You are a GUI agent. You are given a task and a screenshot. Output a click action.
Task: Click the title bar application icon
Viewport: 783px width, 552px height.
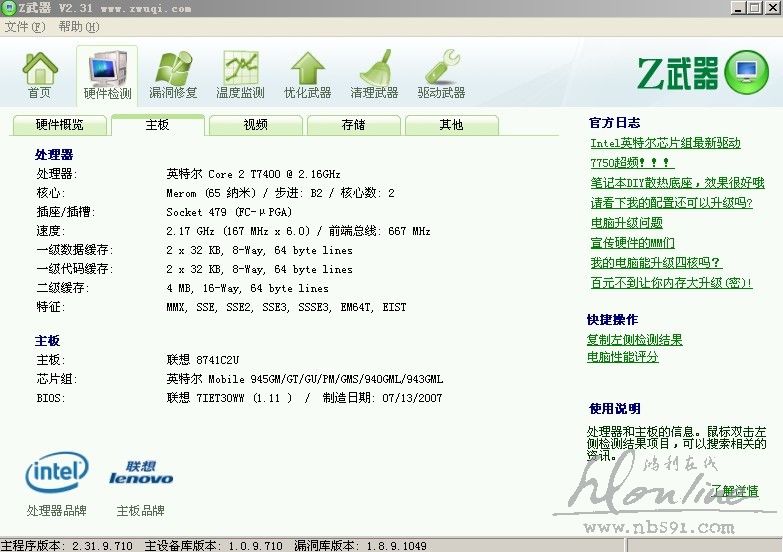[x=8, y=7]
